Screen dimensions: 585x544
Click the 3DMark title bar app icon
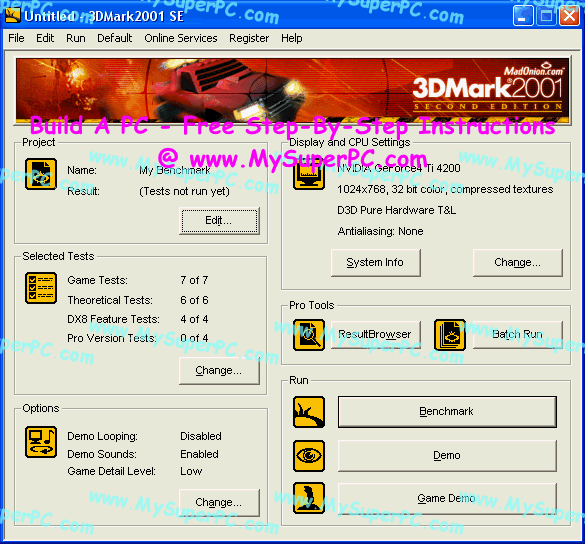coord(12,16)
